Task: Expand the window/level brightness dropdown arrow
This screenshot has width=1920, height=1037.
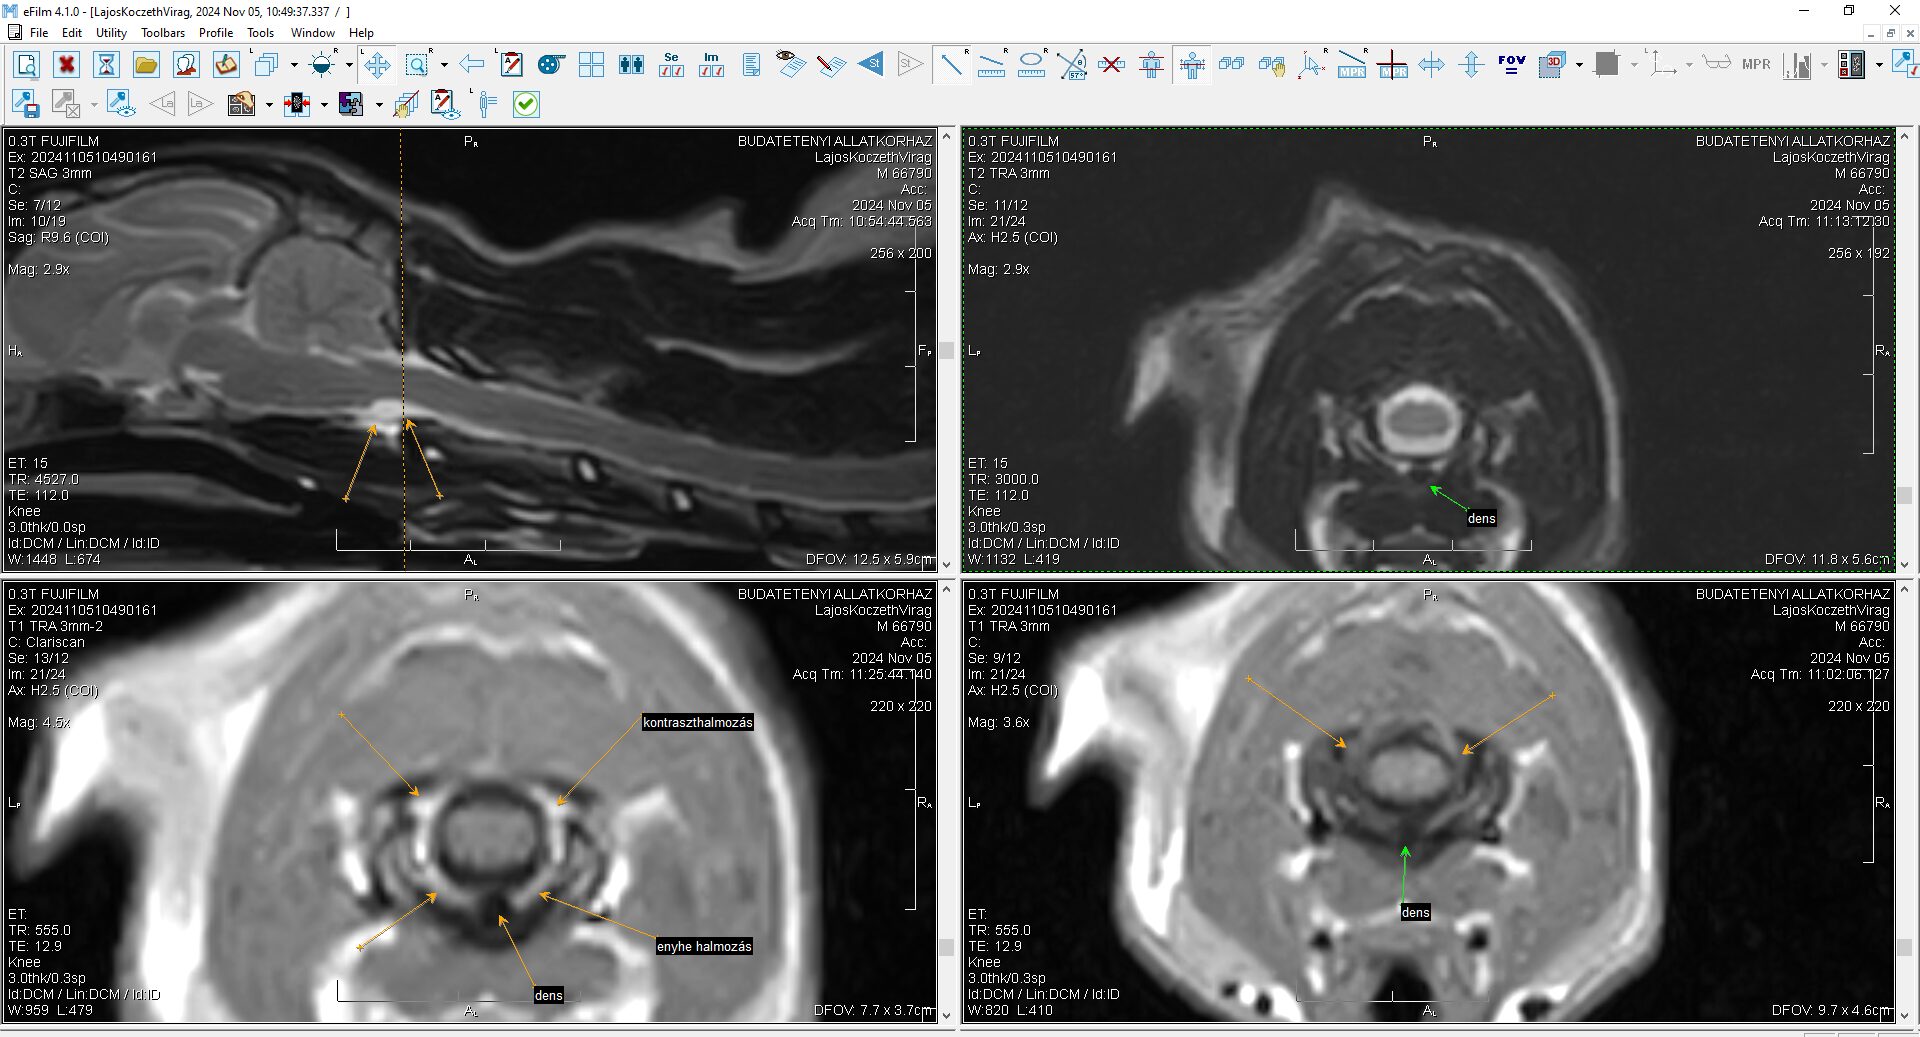Action: [349, 65]
